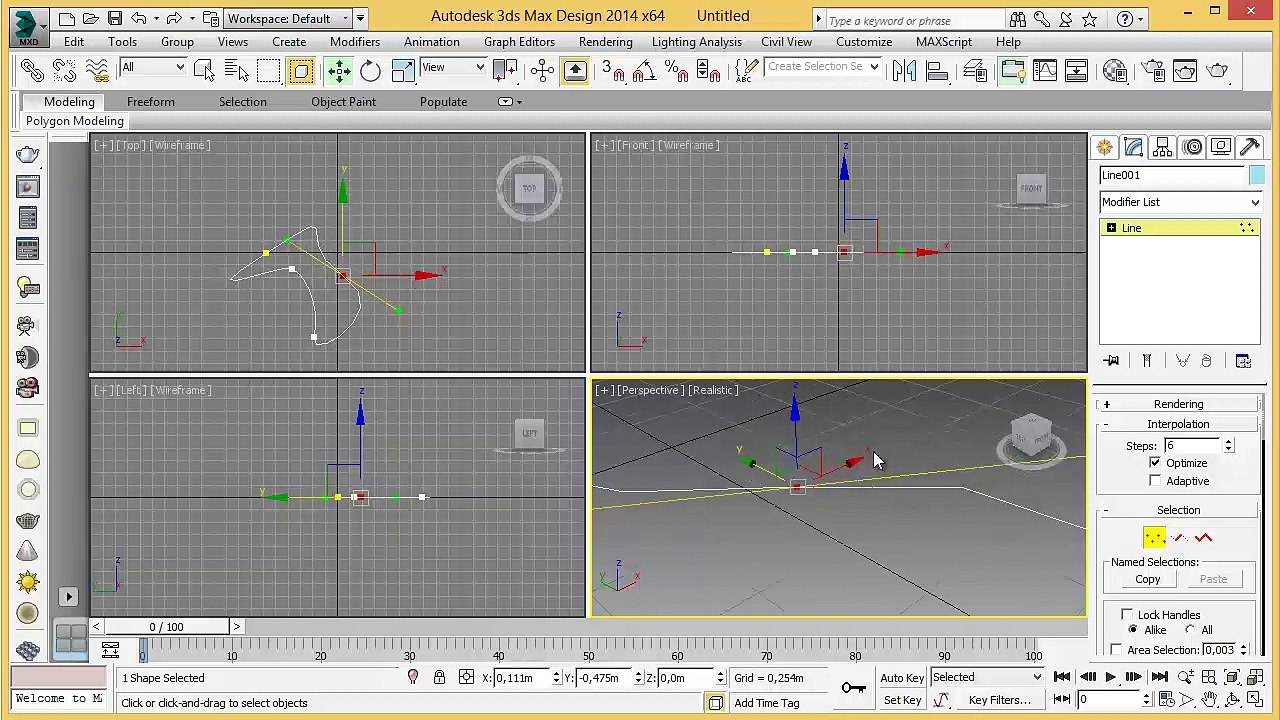Collapse the Selection rollout
This screenshot has height=720, width=1280.
pyautogui.click(x=1179, y=510)
